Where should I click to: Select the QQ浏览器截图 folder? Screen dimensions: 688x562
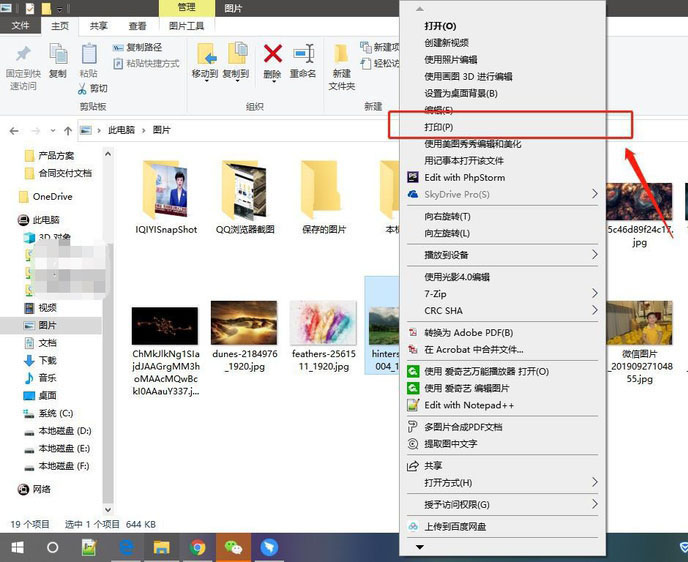tap(245, 197)
